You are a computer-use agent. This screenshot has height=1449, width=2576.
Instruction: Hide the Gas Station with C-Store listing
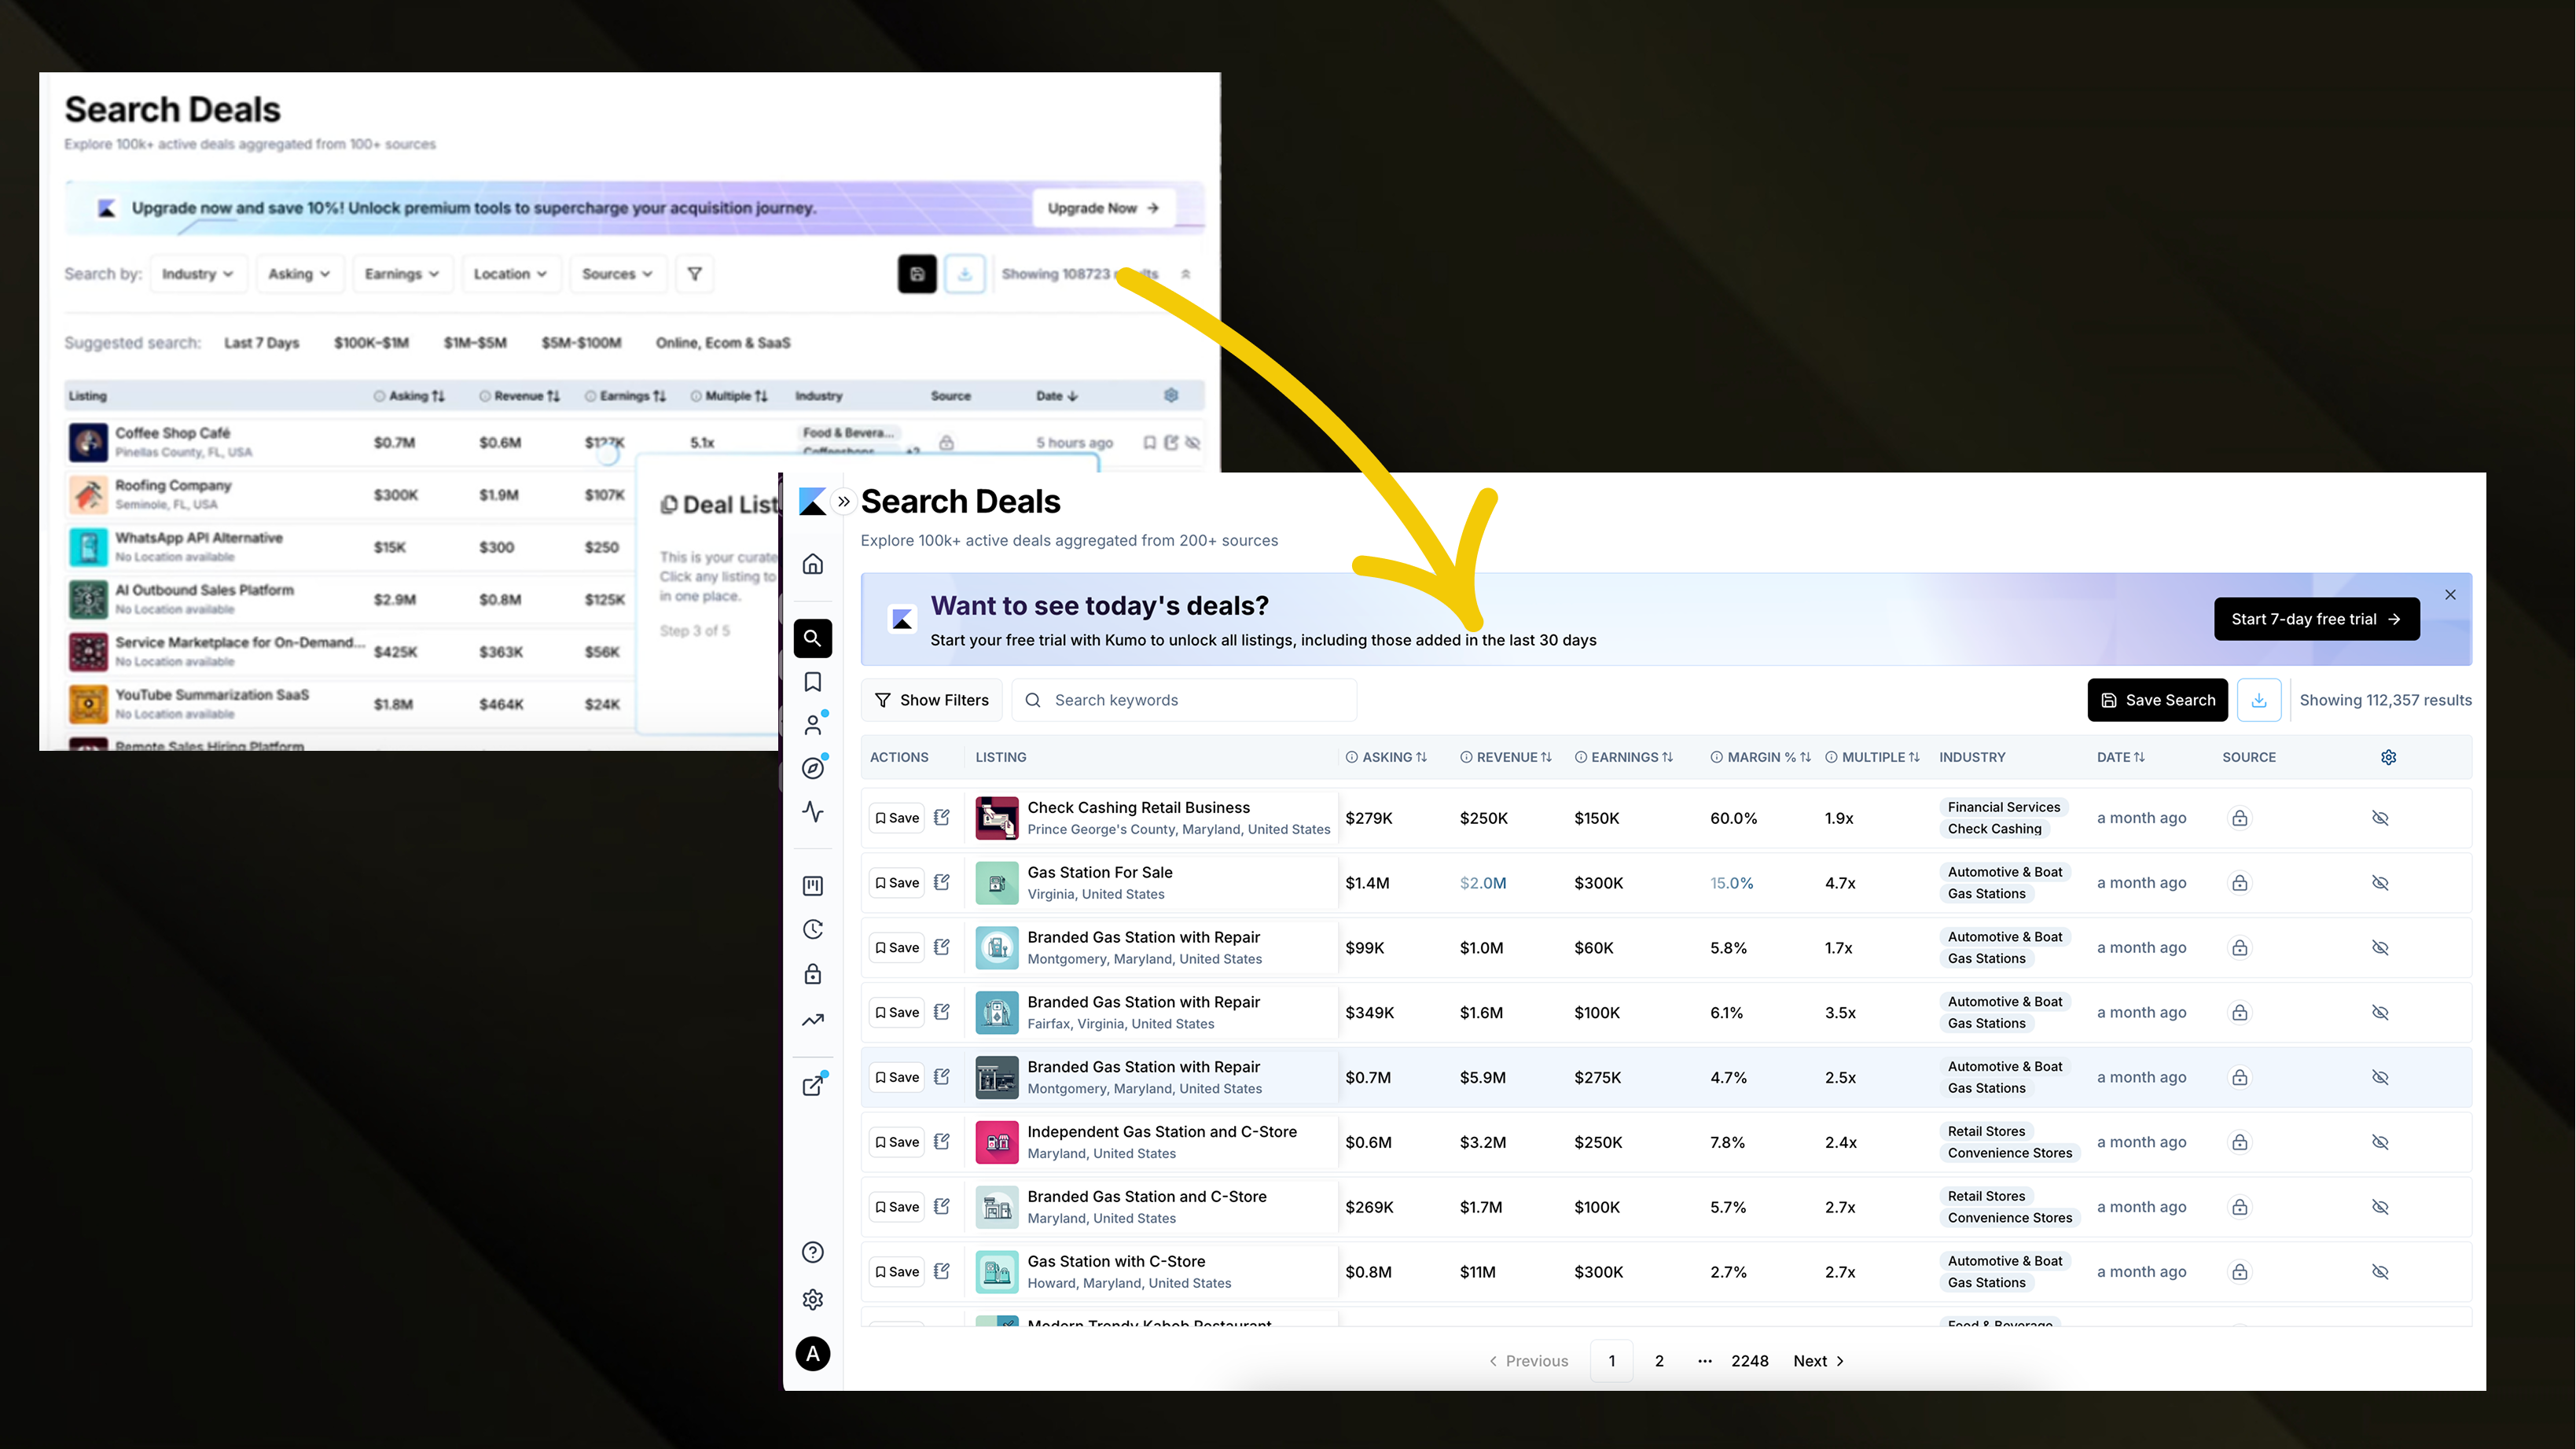click(x=2380, y=1272)
